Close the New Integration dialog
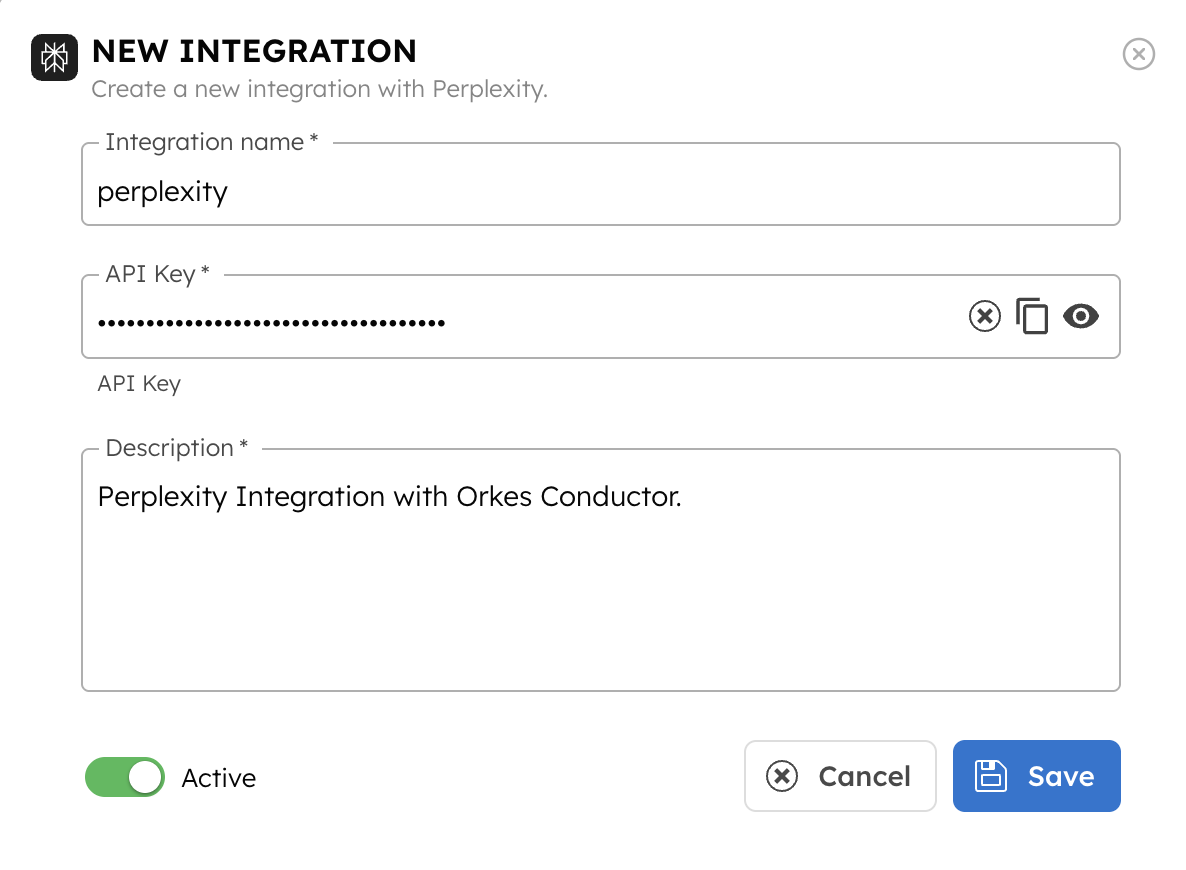Image resolution: width=1186 pixels, height=870 pixels. pyautogui.click(x=1138, y=54)
